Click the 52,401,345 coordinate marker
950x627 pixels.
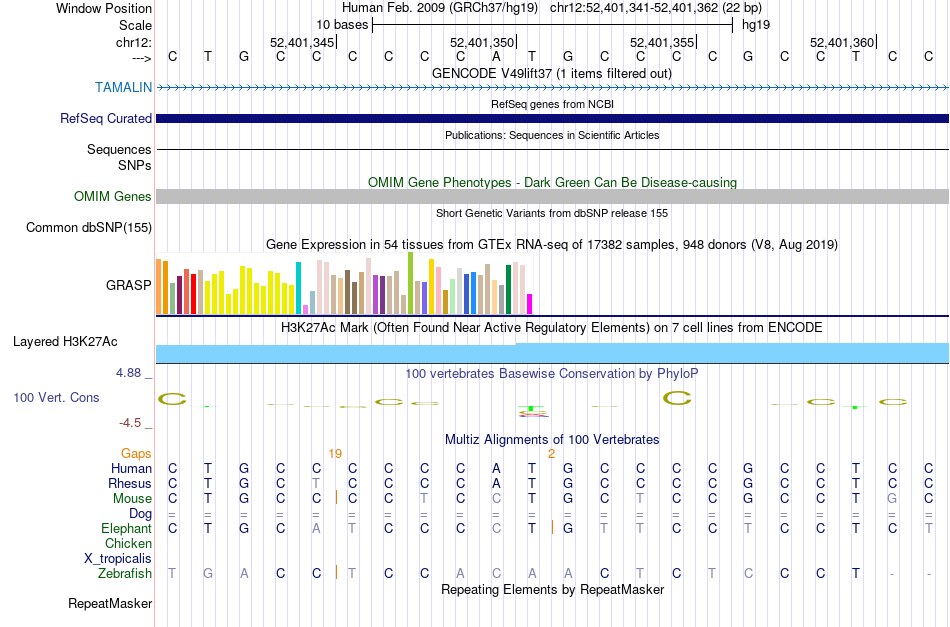point(302,42)
